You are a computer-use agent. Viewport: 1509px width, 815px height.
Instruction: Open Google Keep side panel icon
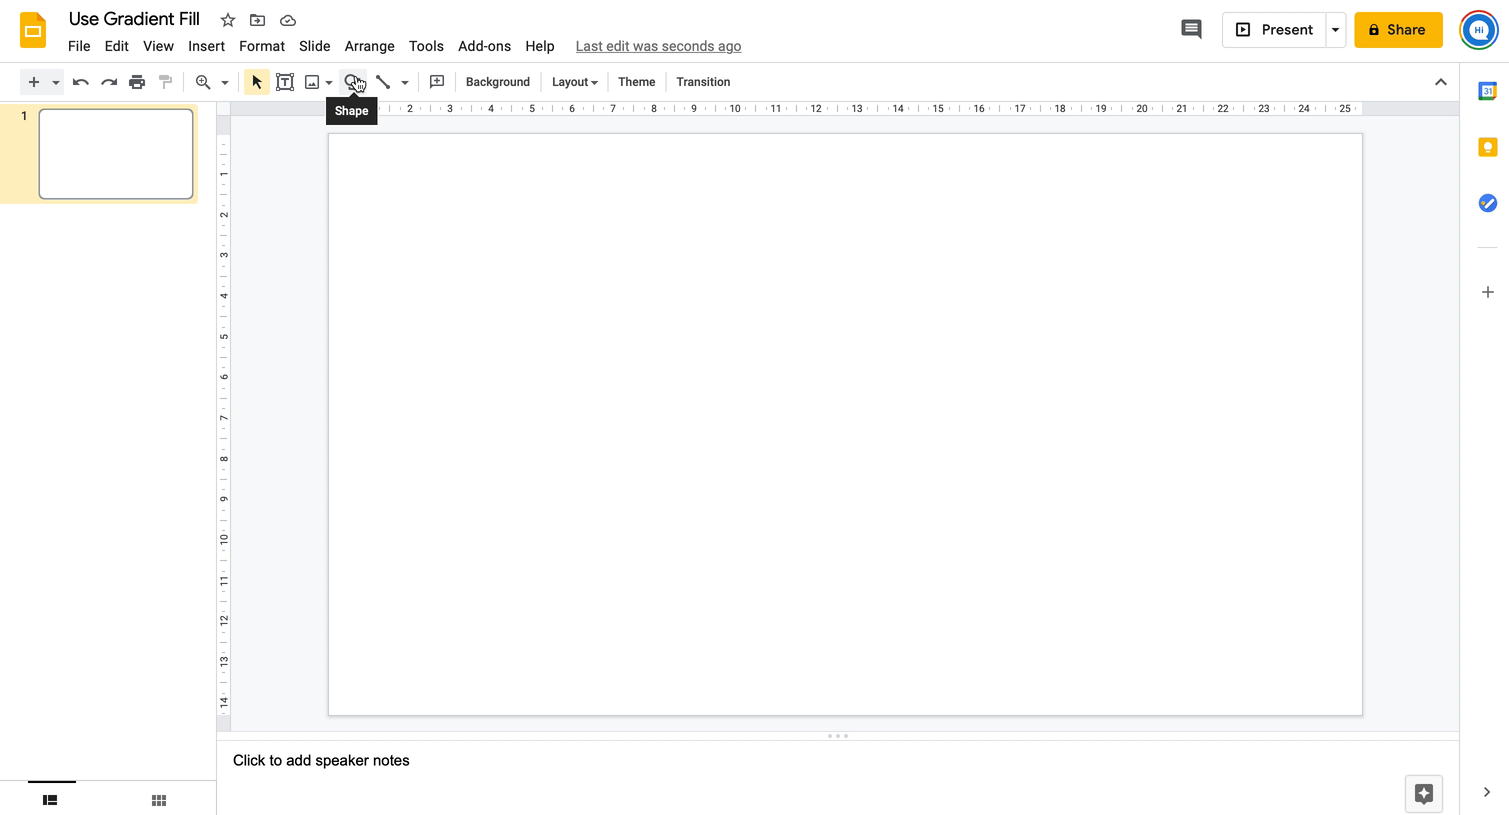pyautogui.click(x=1488, y=147)
